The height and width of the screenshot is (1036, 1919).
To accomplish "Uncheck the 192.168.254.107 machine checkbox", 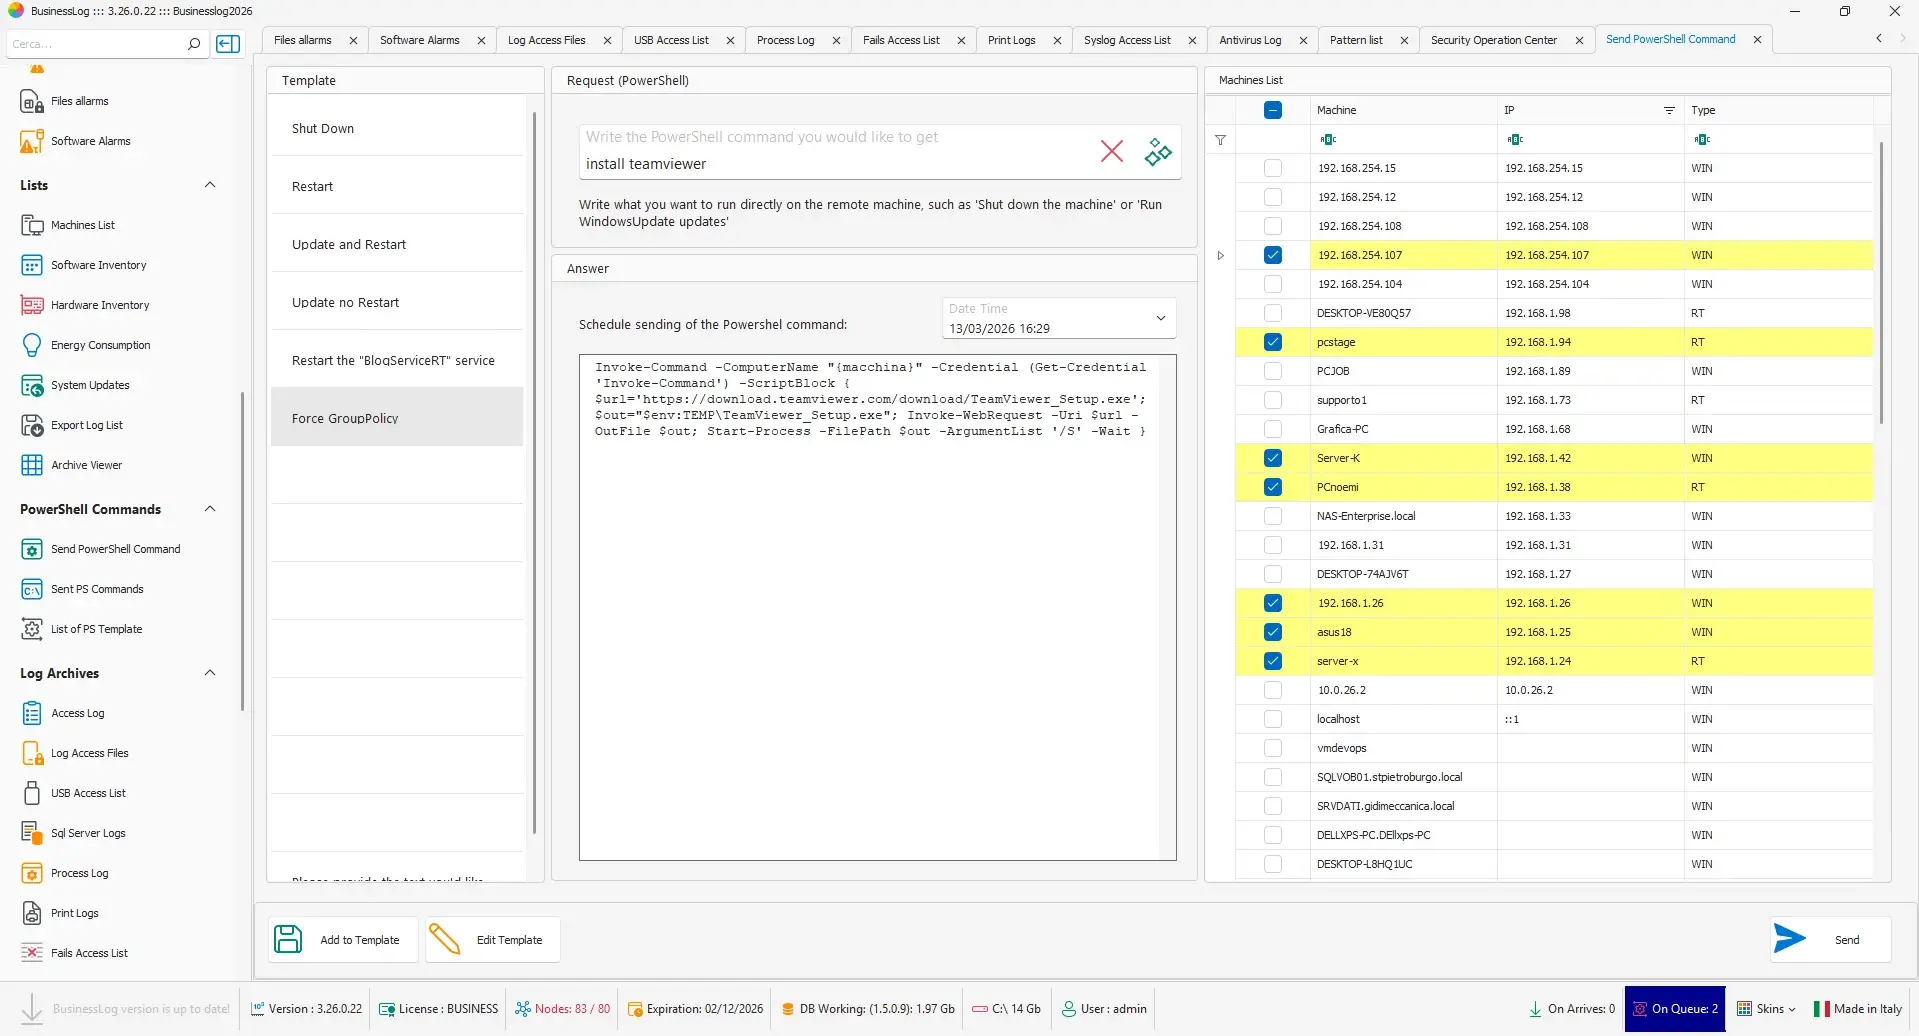I will coord(1273,255).
